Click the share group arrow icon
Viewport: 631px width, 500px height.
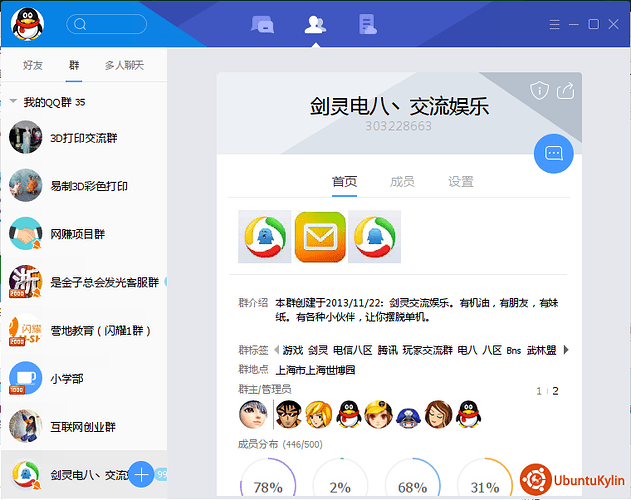tap(565, 90)
